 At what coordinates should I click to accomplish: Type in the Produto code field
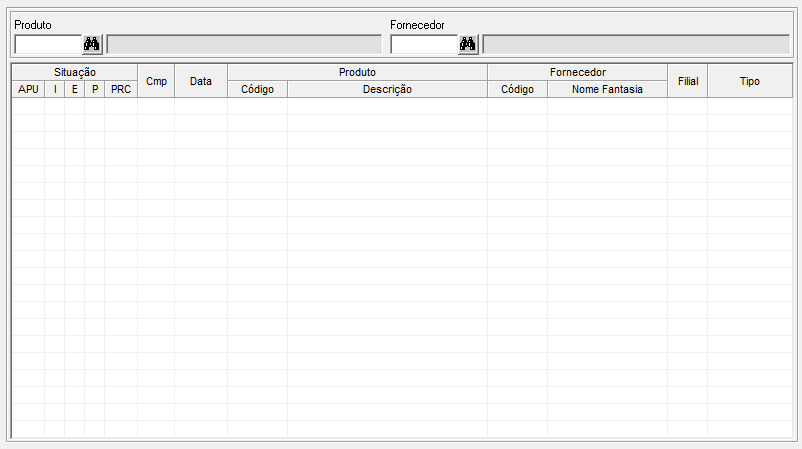pos(47,44)
